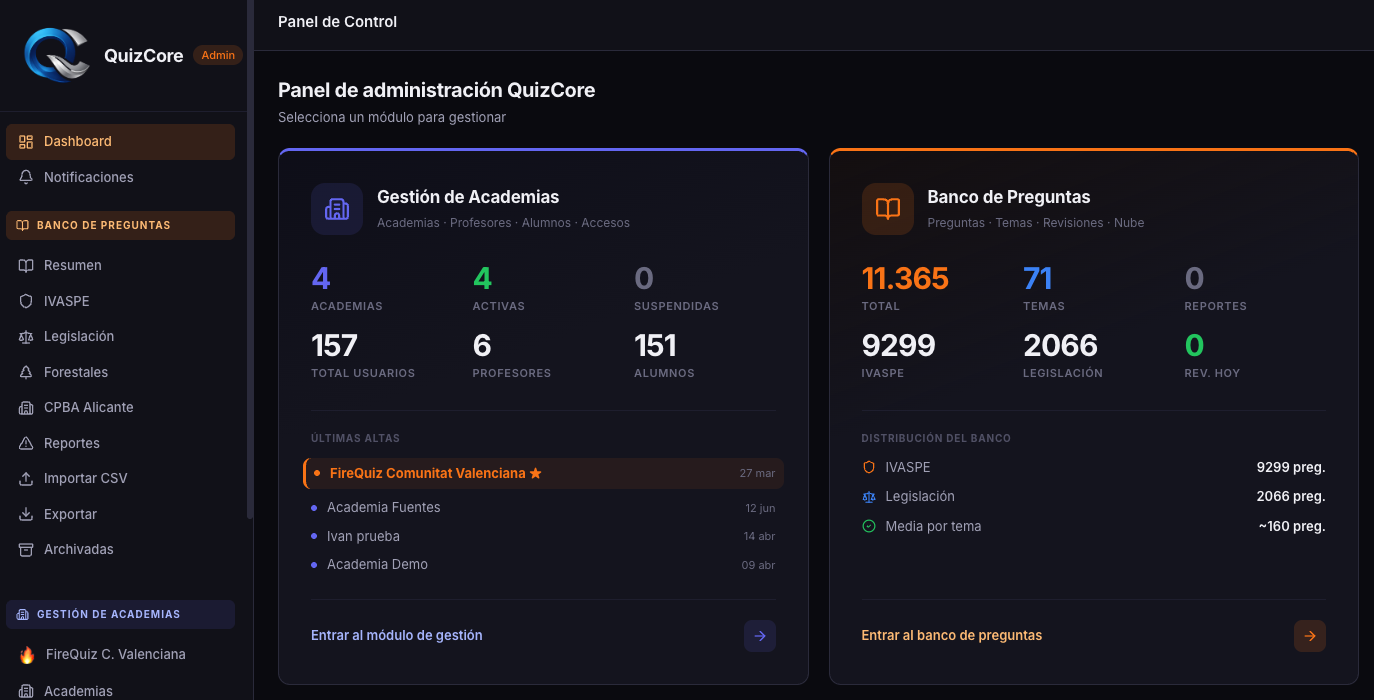Click the orange arrow button in Banco card
Screen dimensions: 1374x700
click(x=1310, y=636)
